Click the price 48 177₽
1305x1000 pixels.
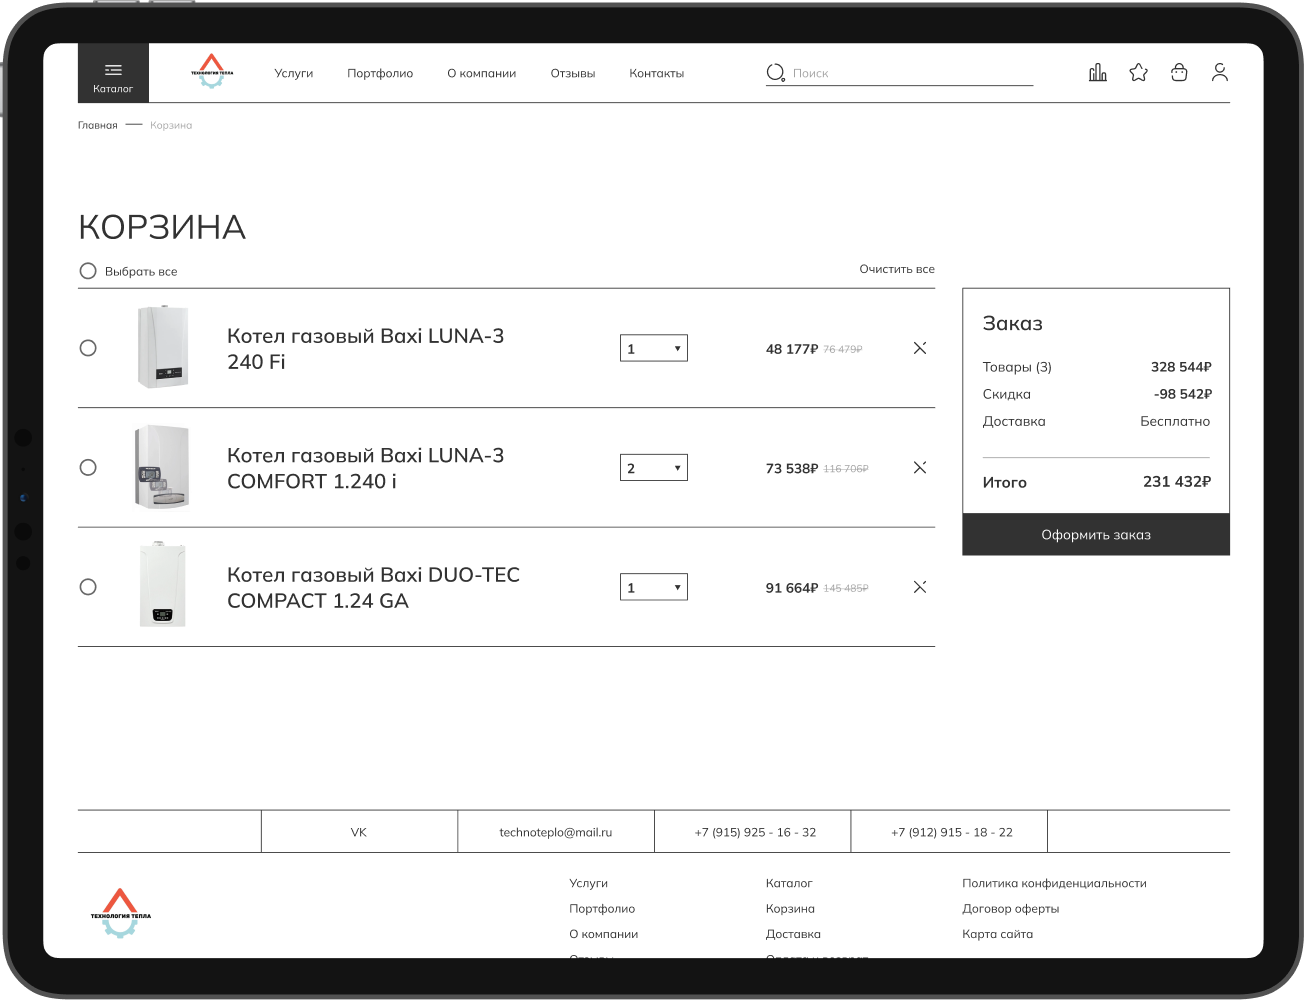792,349
